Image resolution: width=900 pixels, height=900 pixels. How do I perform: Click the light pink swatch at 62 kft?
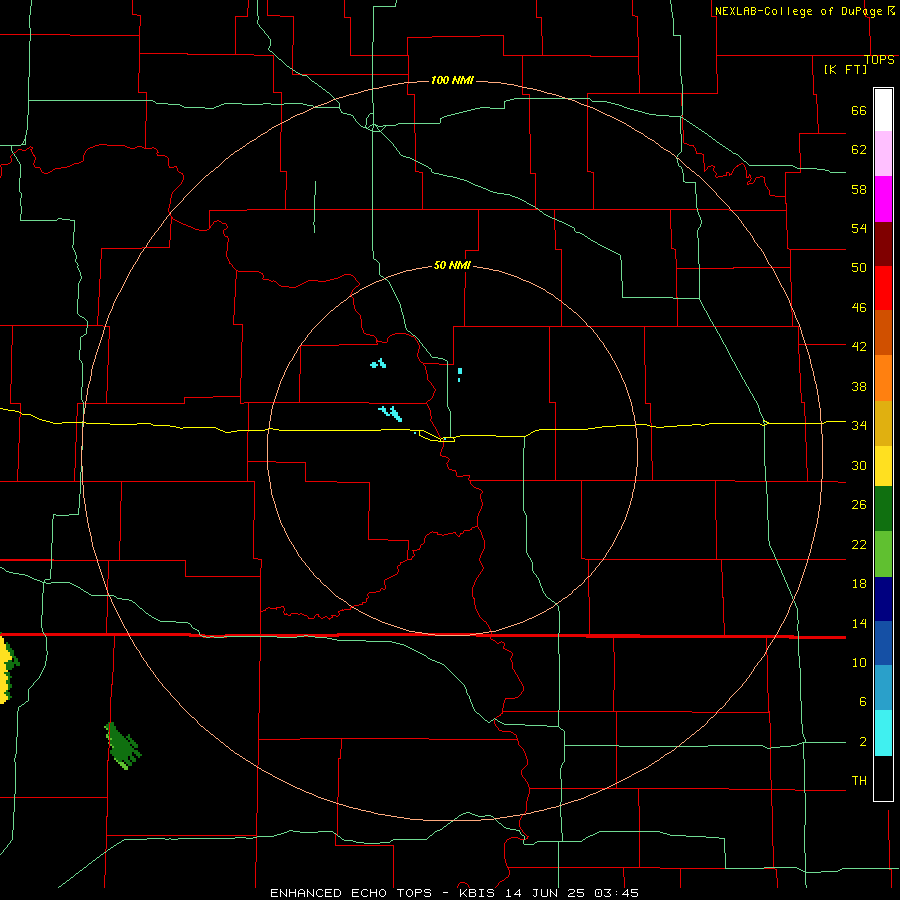coord(883,153)
